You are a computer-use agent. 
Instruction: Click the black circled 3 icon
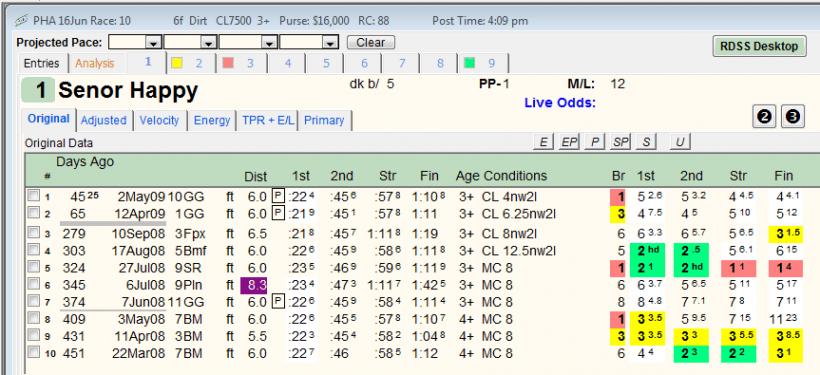pos(793,117)
